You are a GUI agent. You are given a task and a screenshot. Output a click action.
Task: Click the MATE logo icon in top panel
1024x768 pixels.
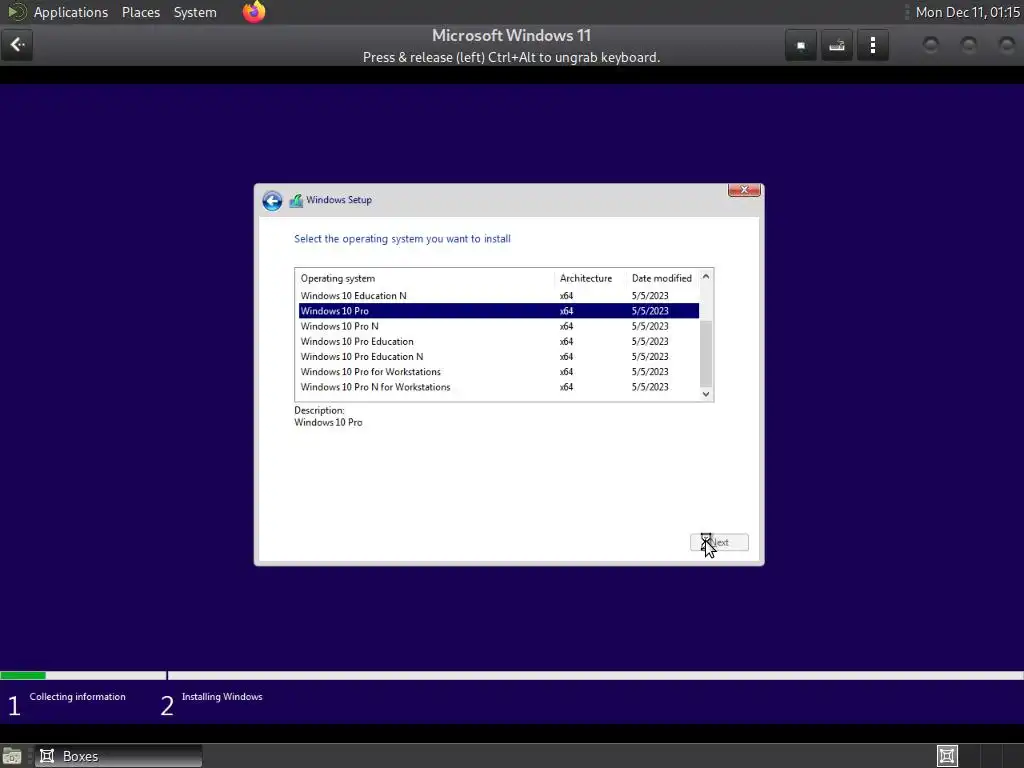click(x=16, y=12)
